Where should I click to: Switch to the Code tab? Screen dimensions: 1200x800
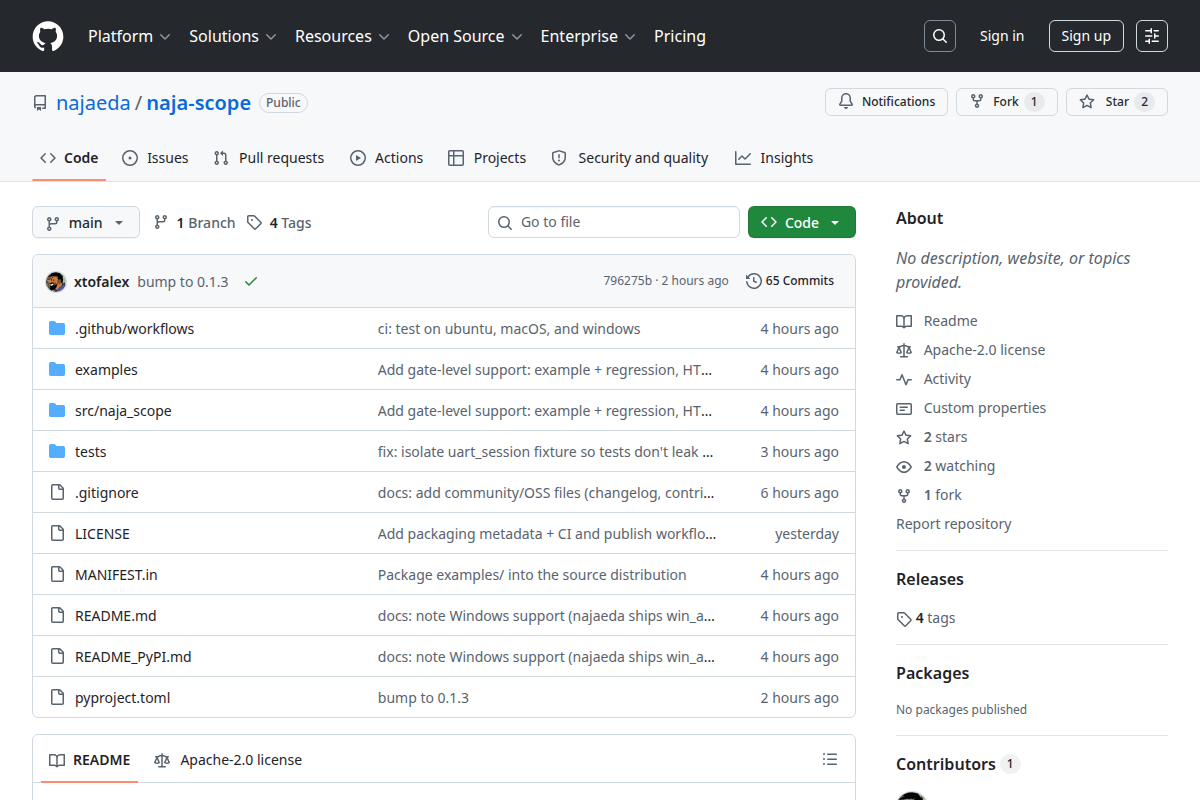tap(69, 158)
